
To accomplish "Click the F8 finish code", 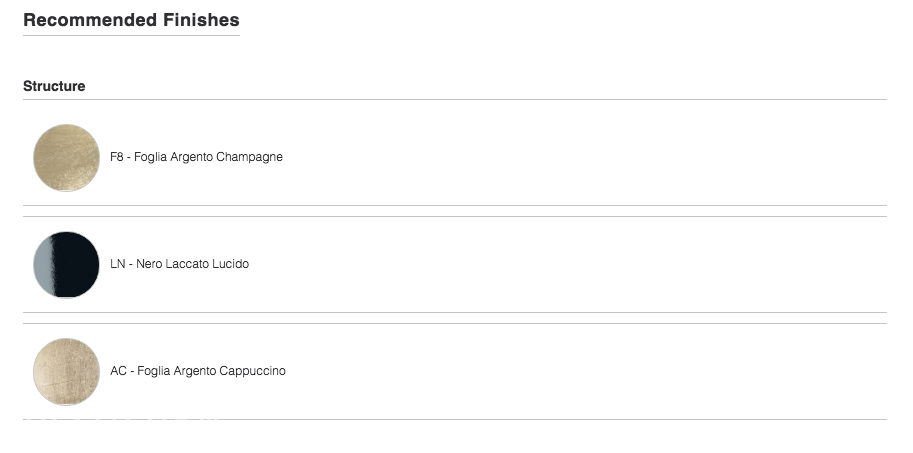I will point(116,157).
